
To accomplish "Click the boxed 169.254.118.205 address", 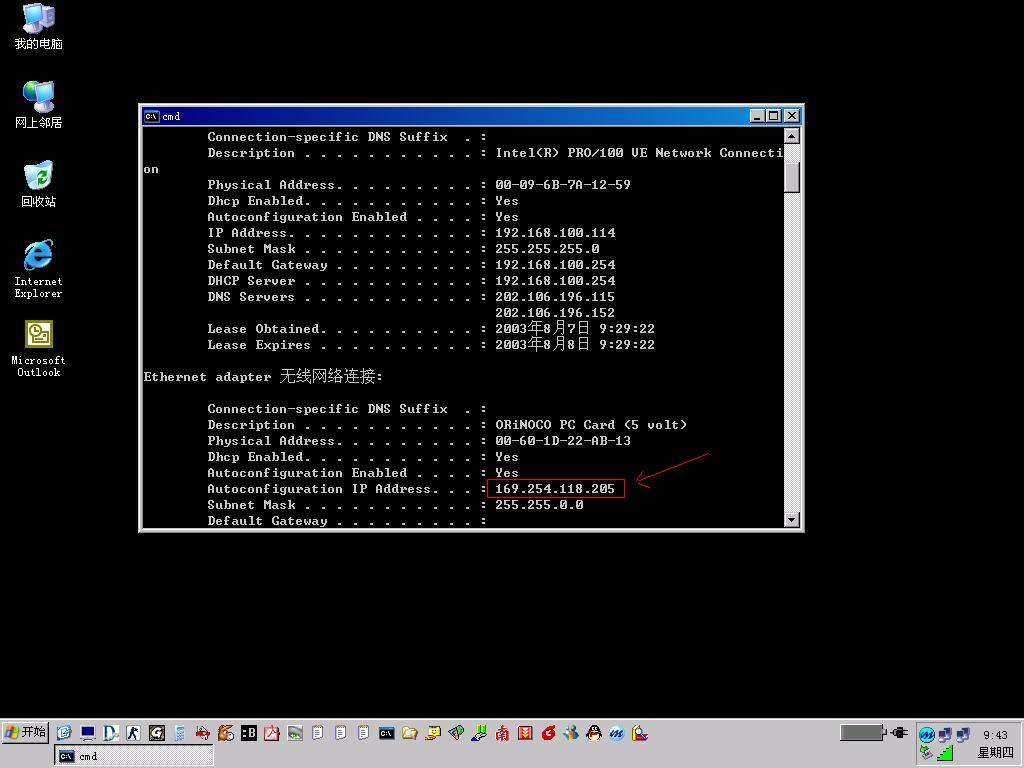I will tap(555, 488).
